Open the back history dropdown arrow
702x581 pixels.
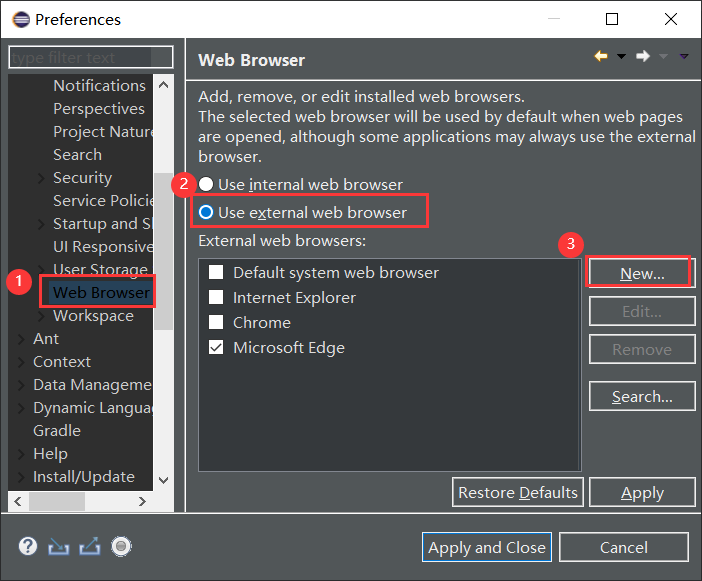621,57
